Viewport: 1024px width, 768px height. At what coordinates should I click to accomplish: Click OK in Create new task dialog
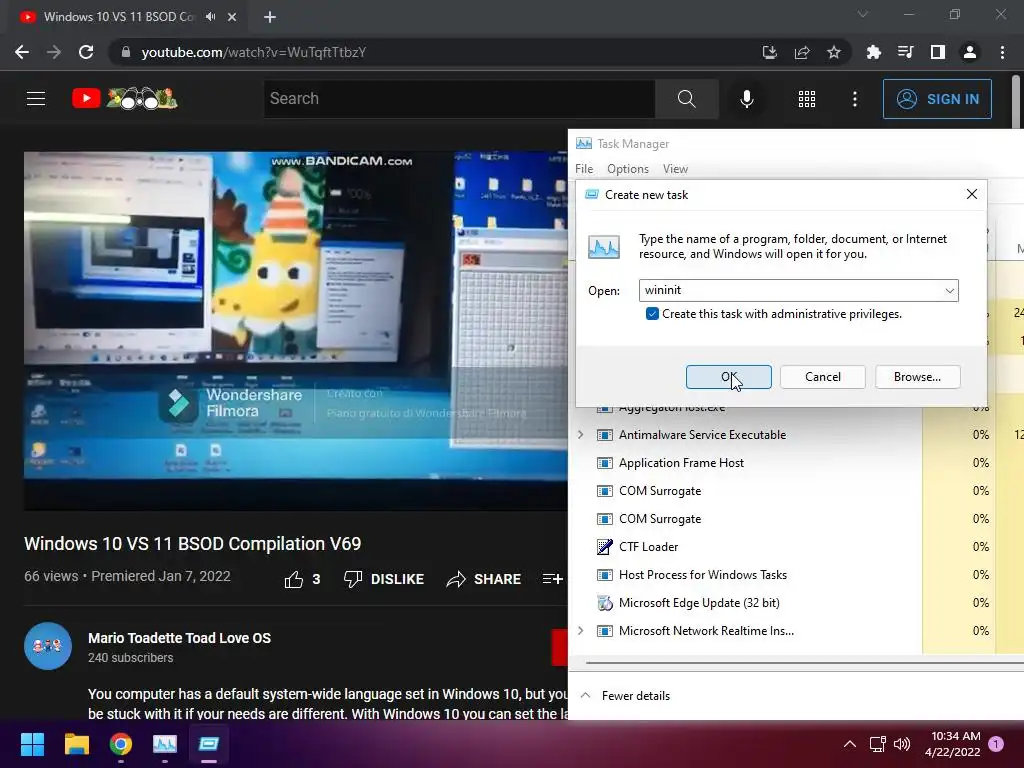[728, 377]
